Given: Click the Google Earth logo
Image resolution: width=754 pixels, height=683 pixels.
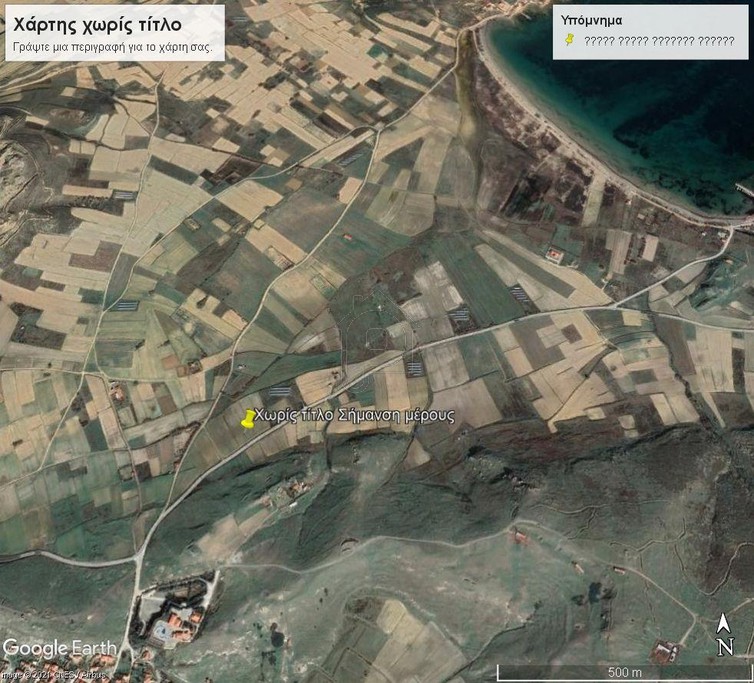Looking at the screenshot, I should 58,648.
